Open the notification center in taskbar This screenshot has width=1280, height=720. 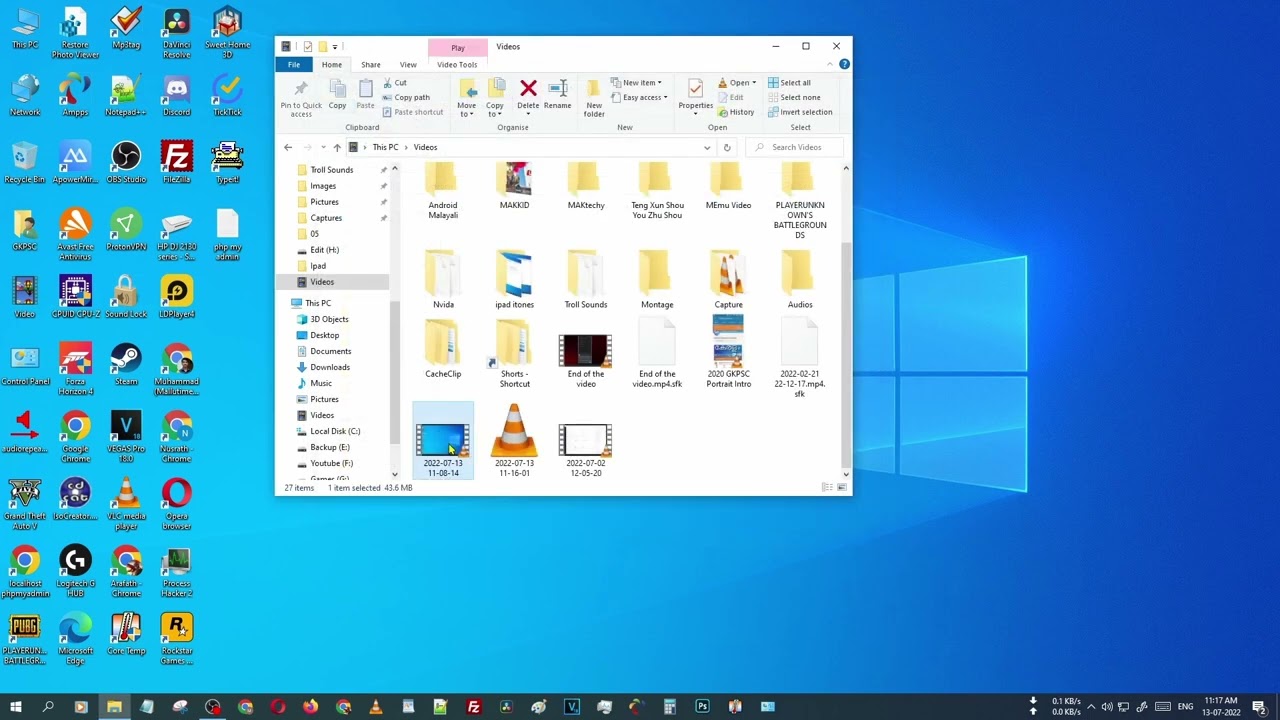(1259, 707)
